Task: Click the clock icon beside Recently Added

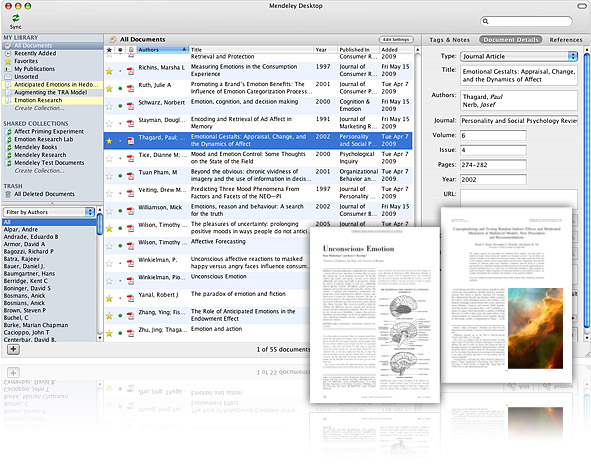Action: pyautogui.click(x=8, y=54)
